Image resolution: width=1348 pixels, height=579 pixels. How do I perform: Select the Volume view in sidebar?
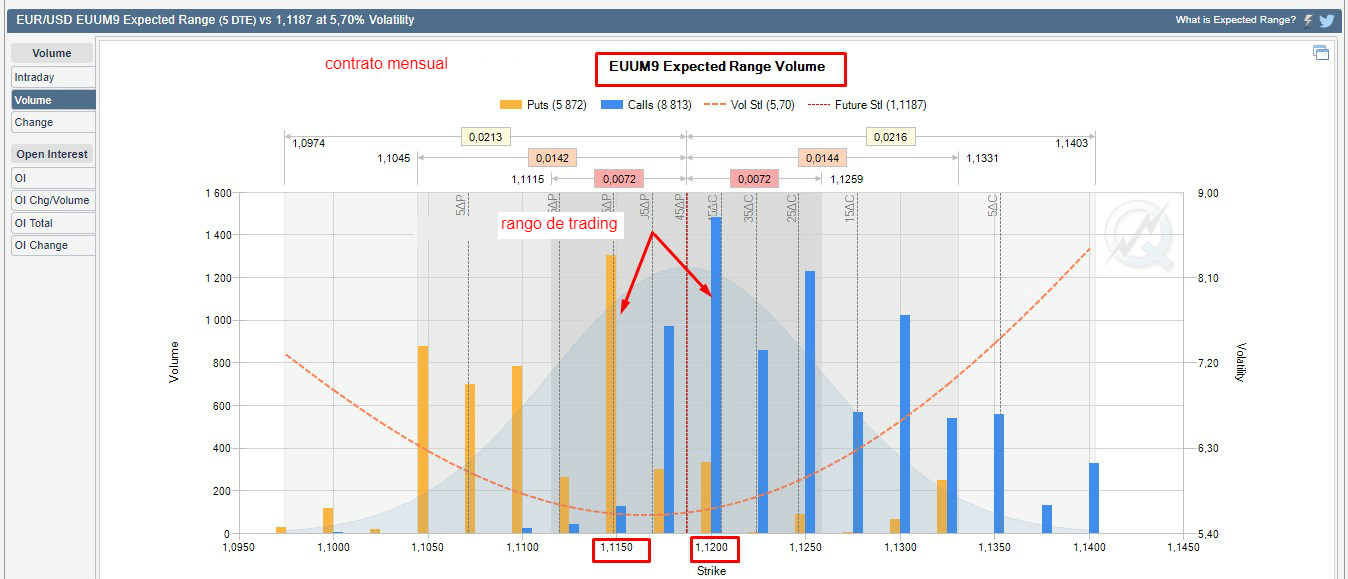click(x=53, y=100)
